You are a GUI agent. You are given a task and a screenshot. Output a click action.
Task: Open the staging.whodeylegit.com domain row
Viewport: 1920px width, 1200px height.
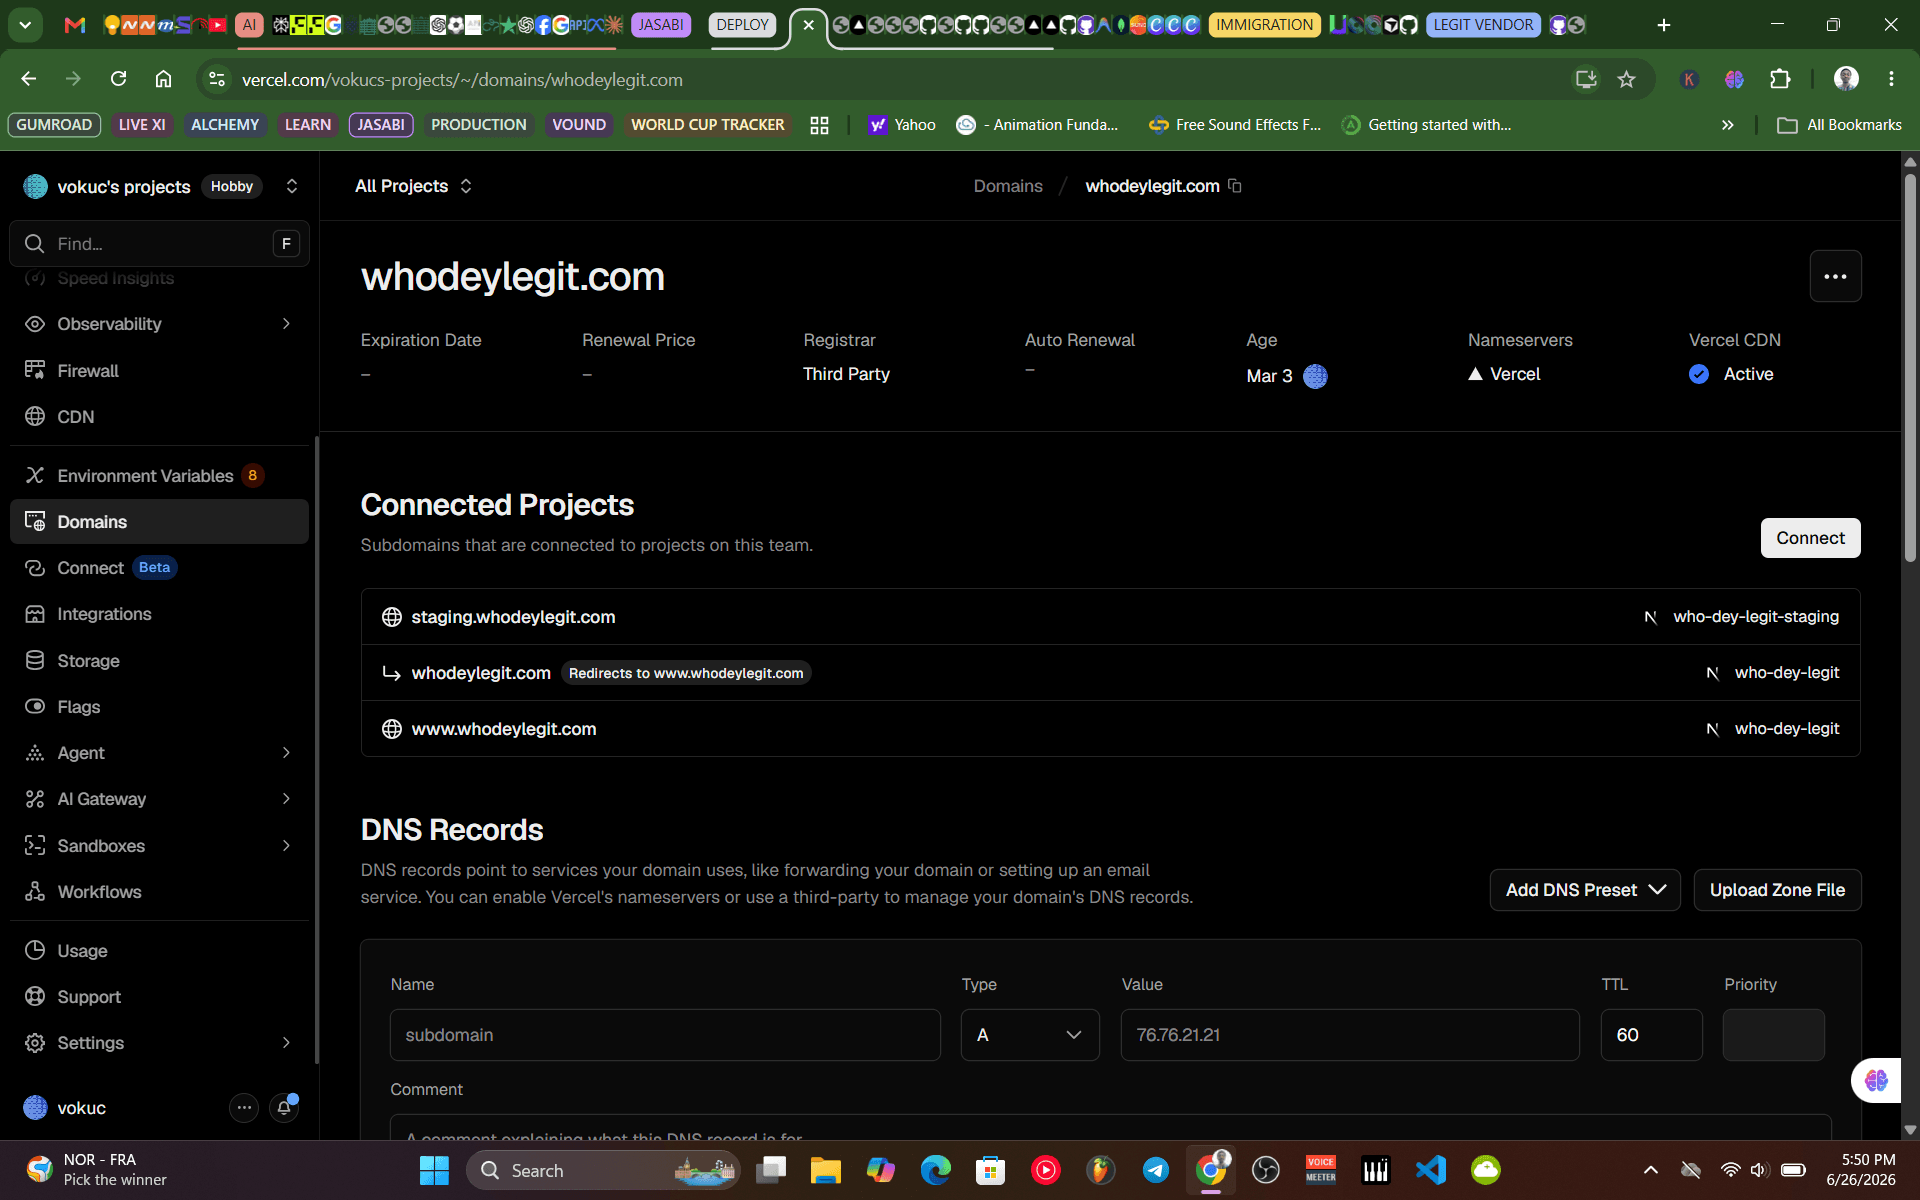point(1110,617)
